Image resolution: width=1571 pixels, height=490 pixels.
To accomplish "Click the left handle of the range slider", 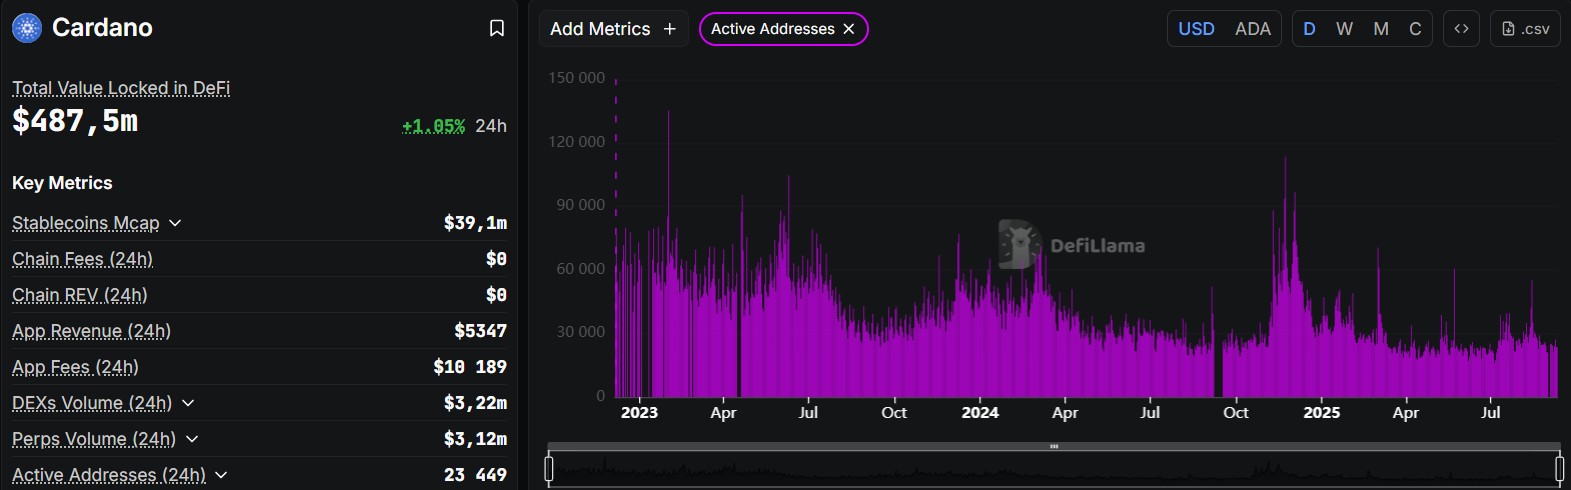I will coord(549,468).
